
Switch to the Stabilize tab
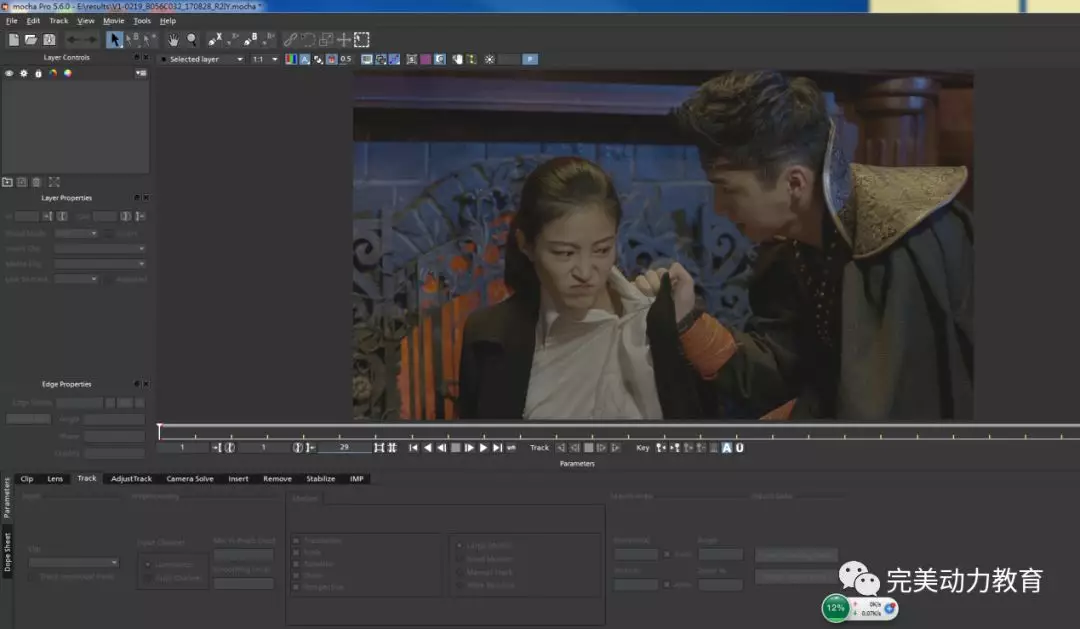pyautogui.click(x=320, y=479)
